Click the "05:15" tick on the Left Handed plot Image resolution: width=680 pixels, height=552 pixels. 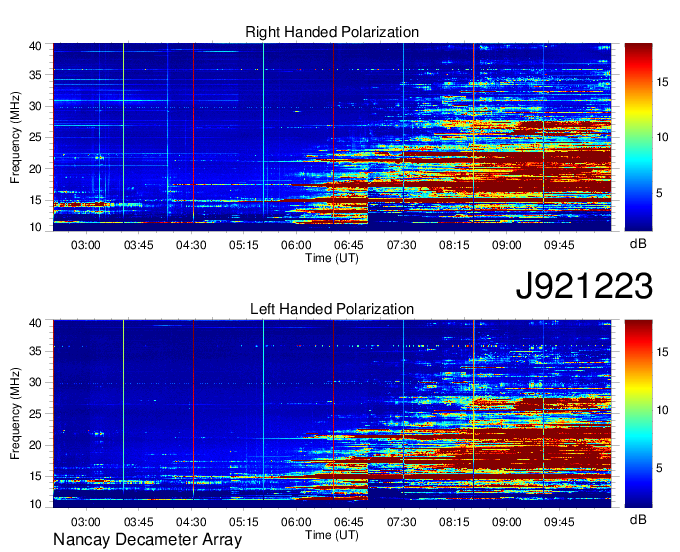point(244,522)
